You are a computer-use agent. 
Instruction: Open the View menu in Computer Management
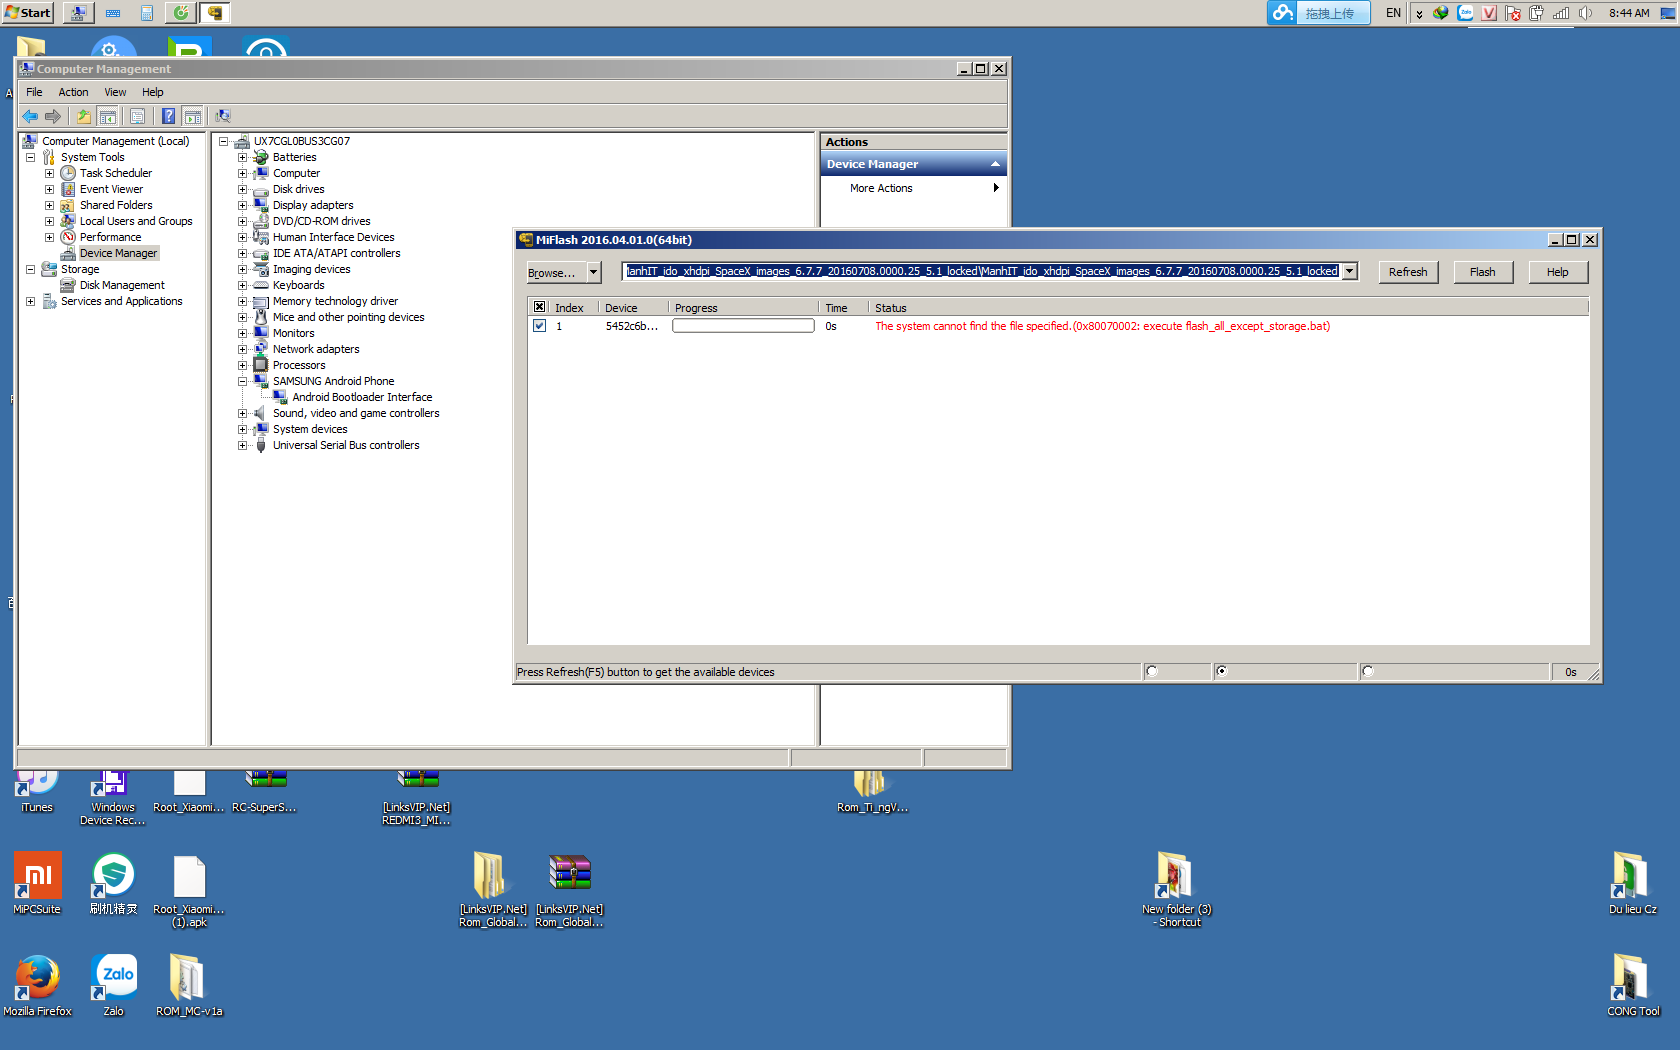(115, 92)
